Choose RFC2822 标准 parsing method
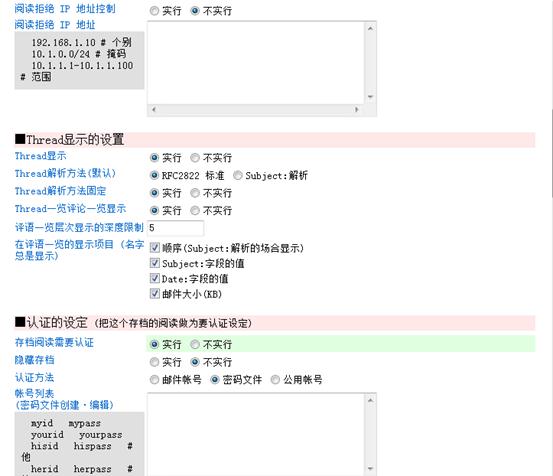Image resolution: width=553 pixels, height=476 pixels. 154,175
